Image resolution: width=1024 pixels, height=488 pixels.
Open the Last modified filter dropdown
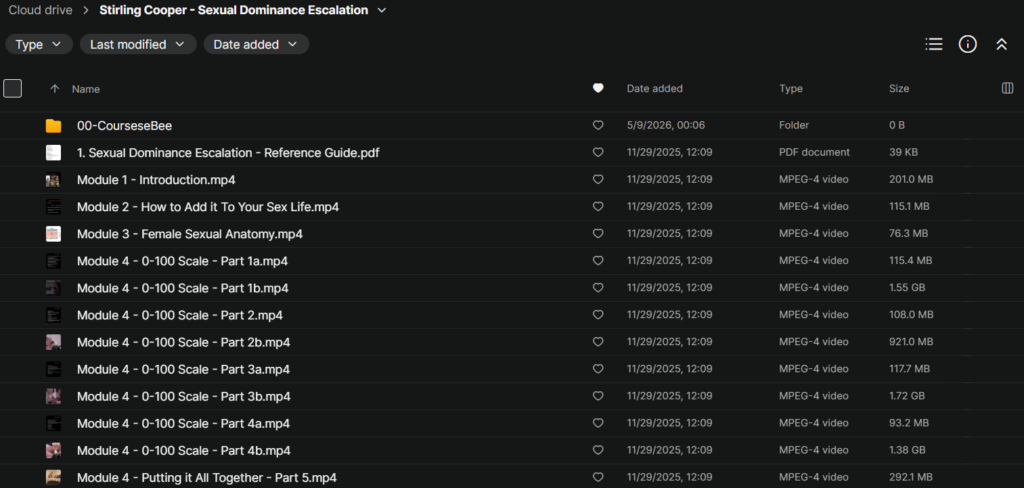[138, 44]
